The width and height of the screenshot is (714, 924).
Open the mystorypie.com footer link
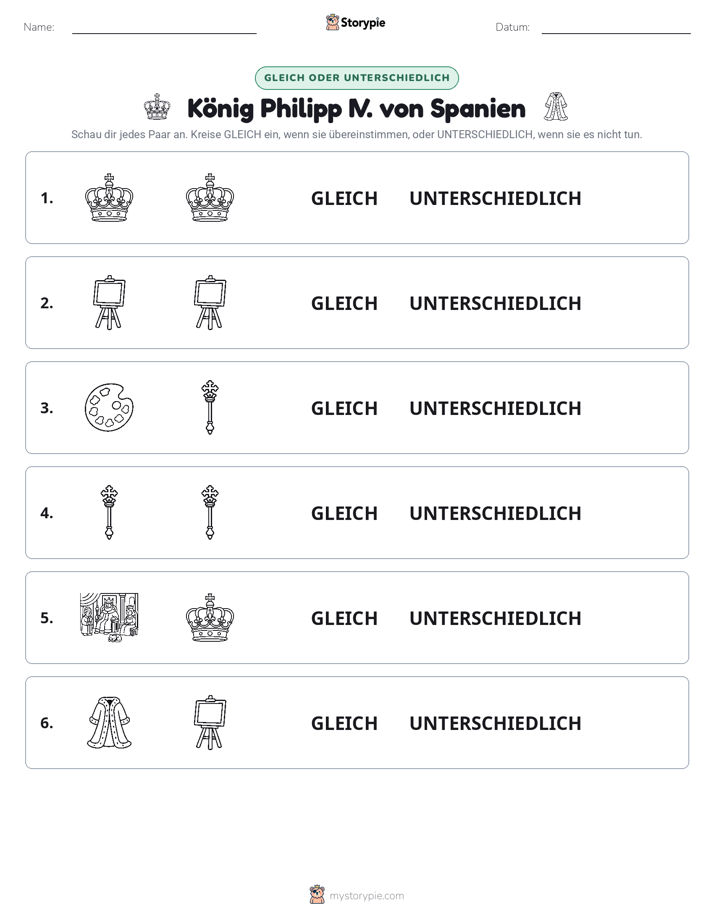click(x=366, y=896)
